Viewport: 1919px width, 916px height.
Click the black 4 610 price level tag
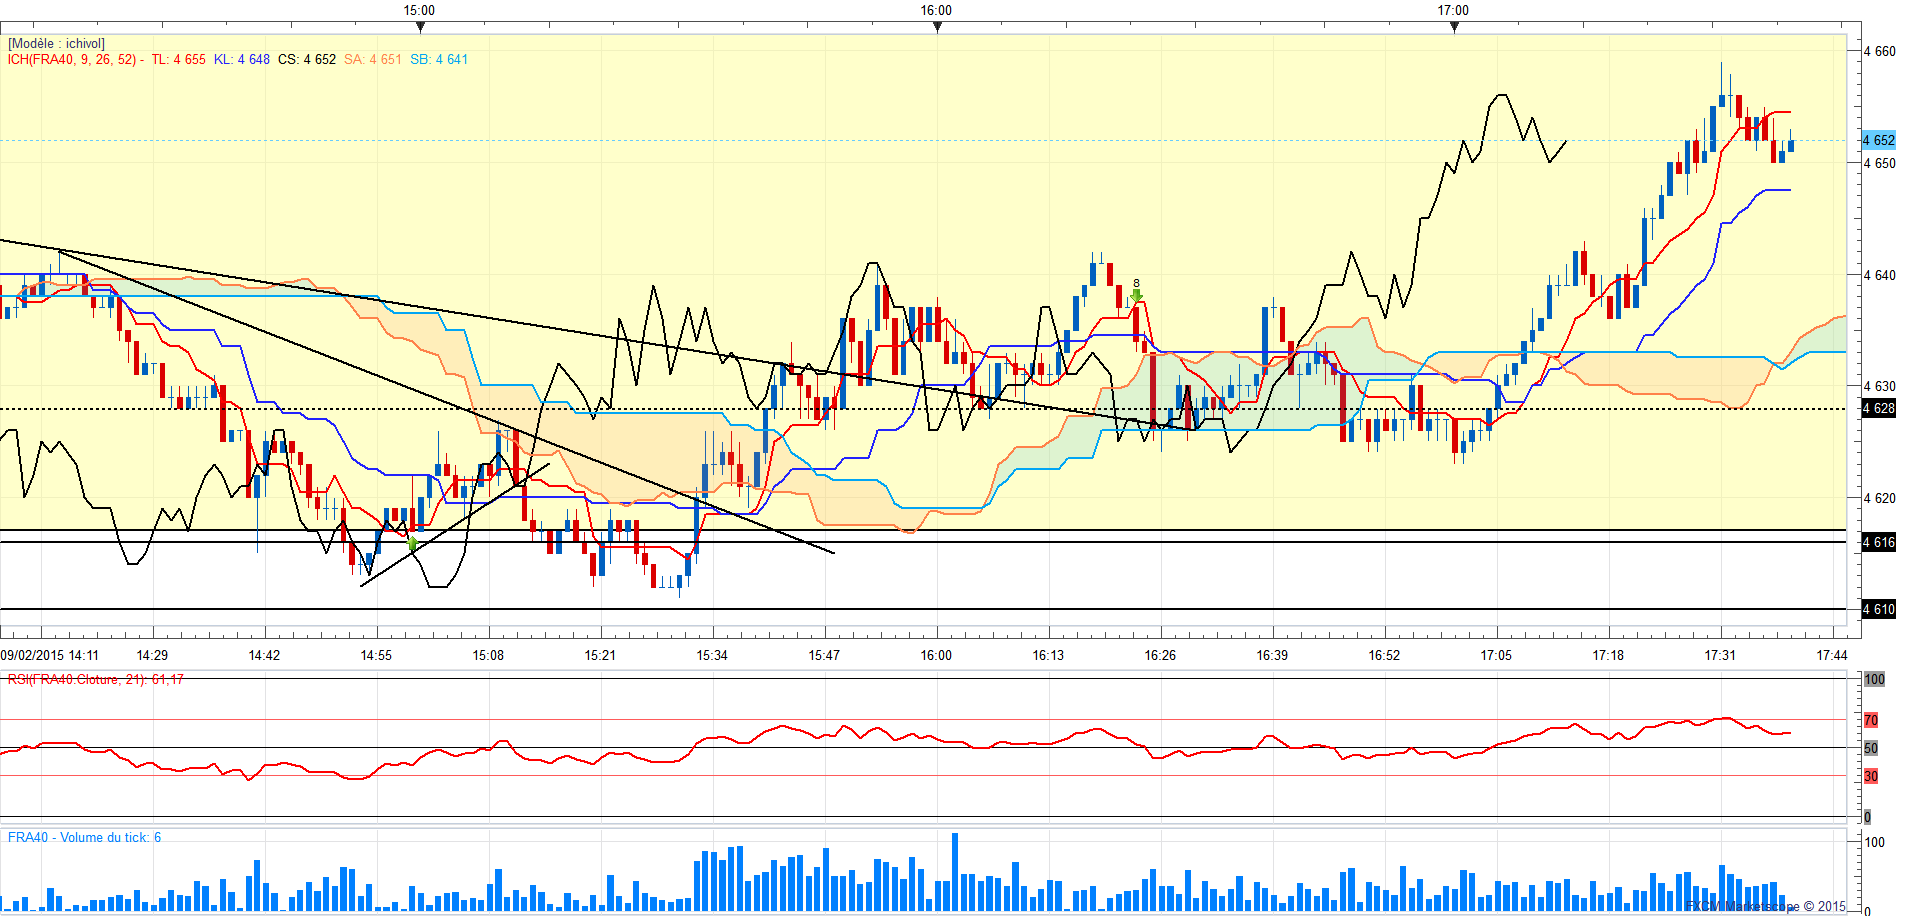click(x=1879, y=609)
